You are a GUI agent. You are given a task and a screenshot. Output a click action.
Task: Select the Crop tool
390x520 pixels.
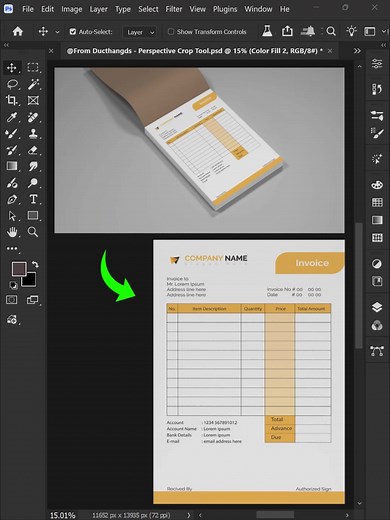pyautogui.click(x=12, y=100)
